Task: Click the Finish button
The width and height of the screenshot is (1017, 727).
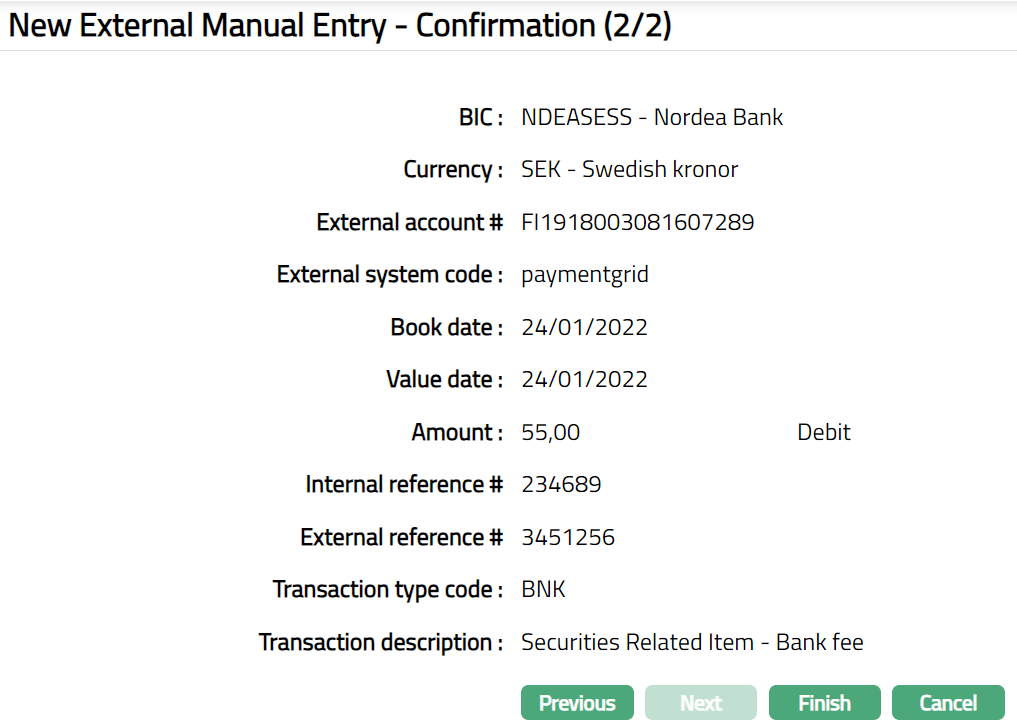Action: click(x=824, y=703)
